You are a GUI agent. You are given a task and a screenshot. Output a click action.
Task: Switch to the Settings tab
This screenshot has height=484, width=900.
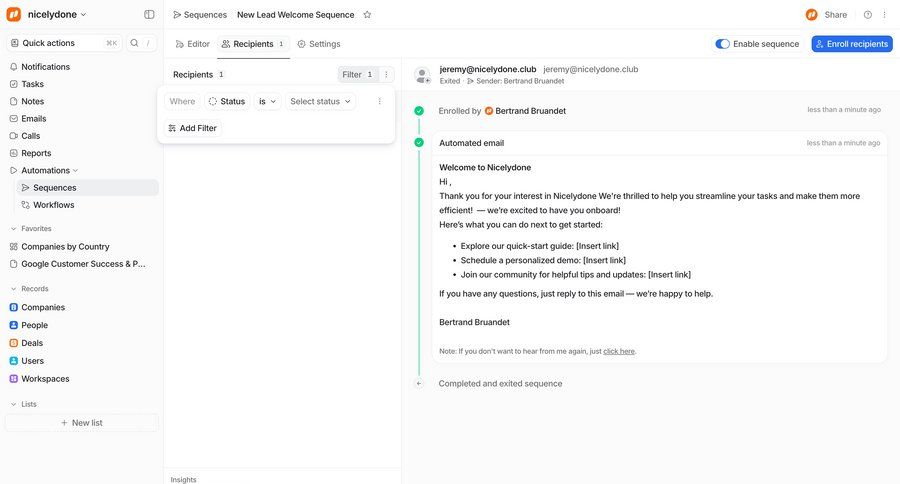pyautogui.click(x=319, y=44)
